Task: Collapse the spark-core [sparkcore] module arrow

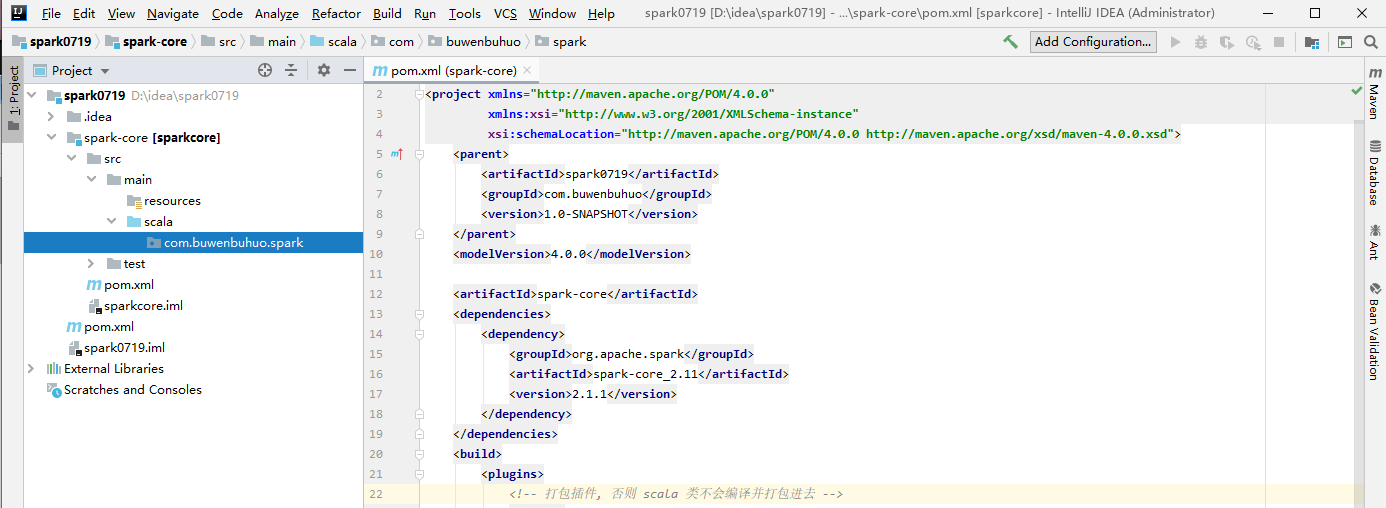Action: coord(51,138)
